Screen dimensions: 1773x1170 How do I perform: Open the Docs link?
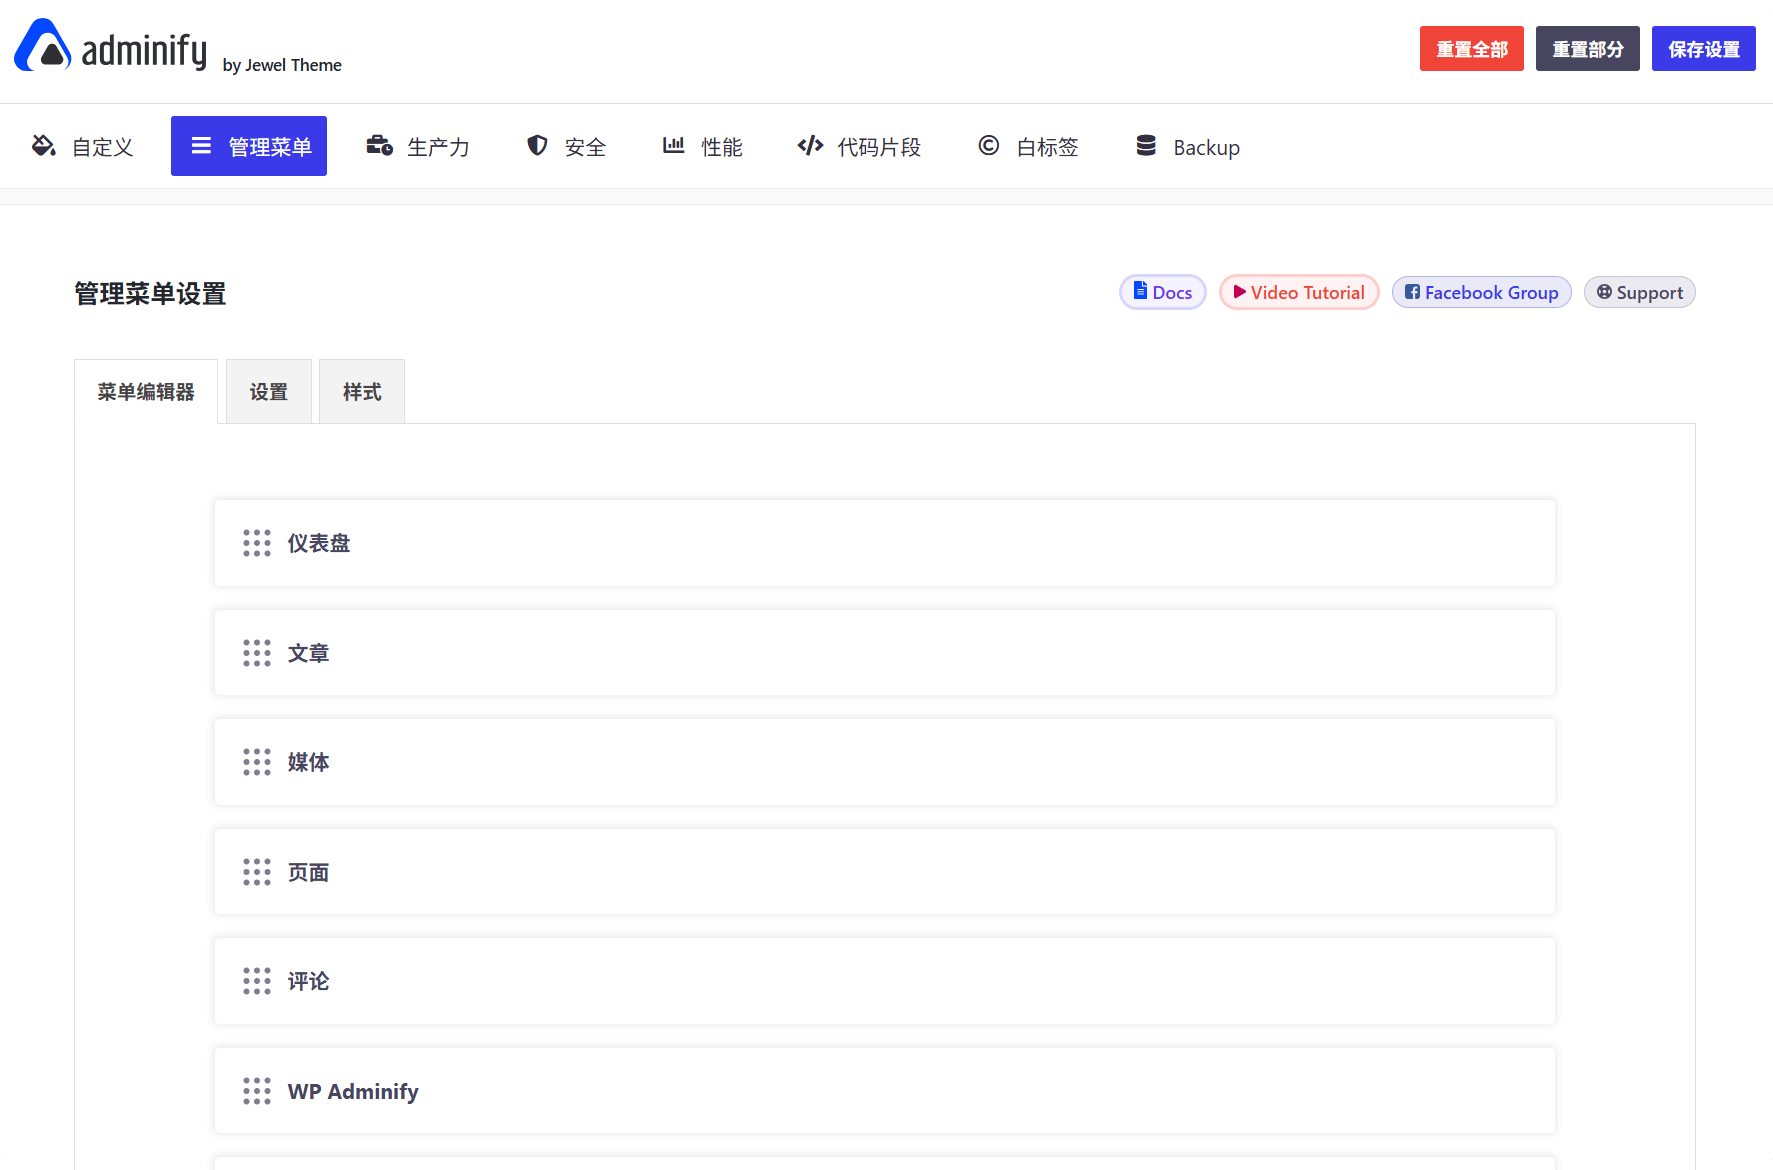pos(1163,292)
